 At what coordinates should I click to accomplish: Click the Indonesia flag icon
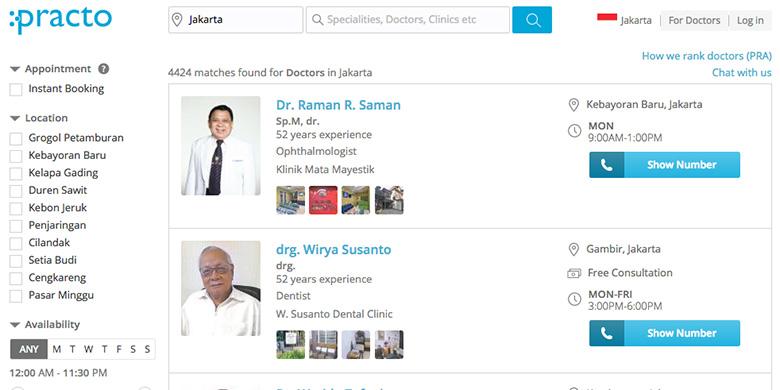607,17
